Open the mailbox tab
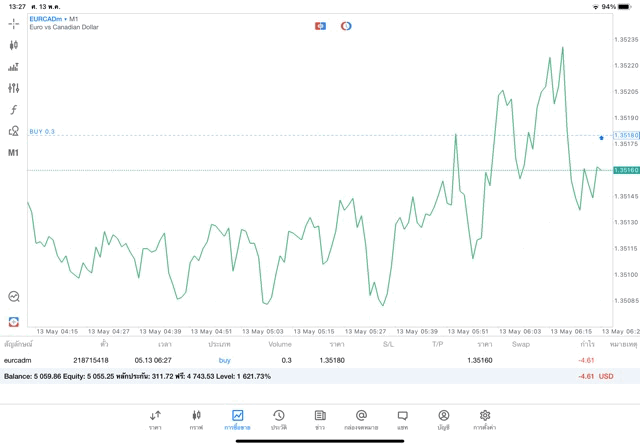 tap(361, 419)
